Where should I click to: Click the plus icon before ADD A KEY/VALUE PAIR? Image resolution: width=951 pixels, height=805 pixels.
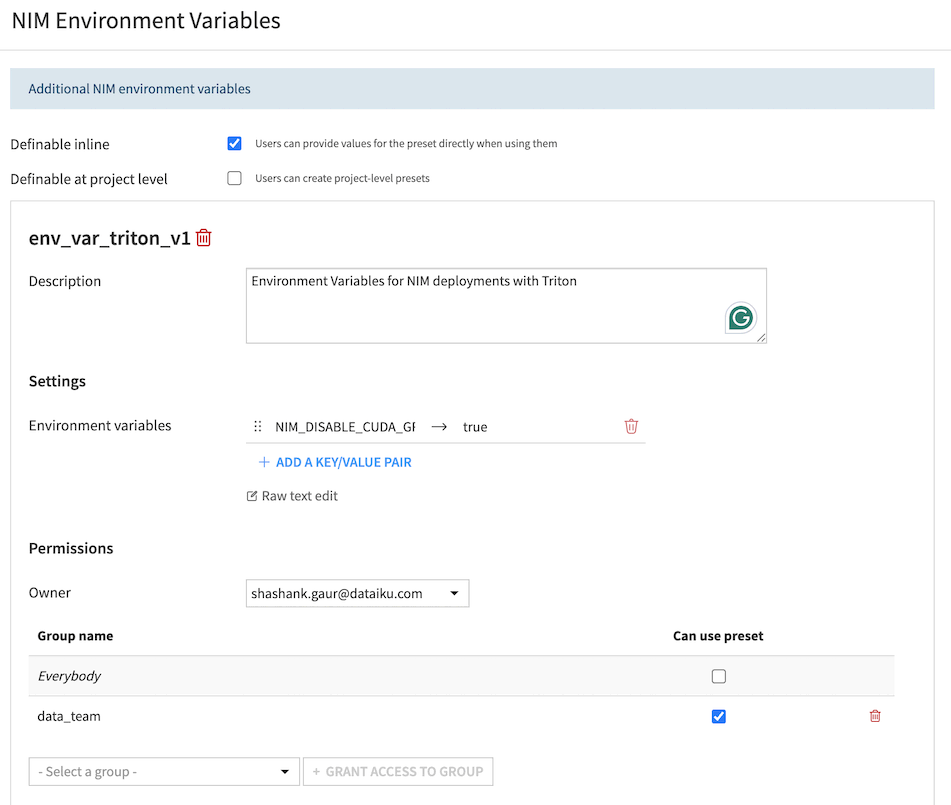[262, 462]
